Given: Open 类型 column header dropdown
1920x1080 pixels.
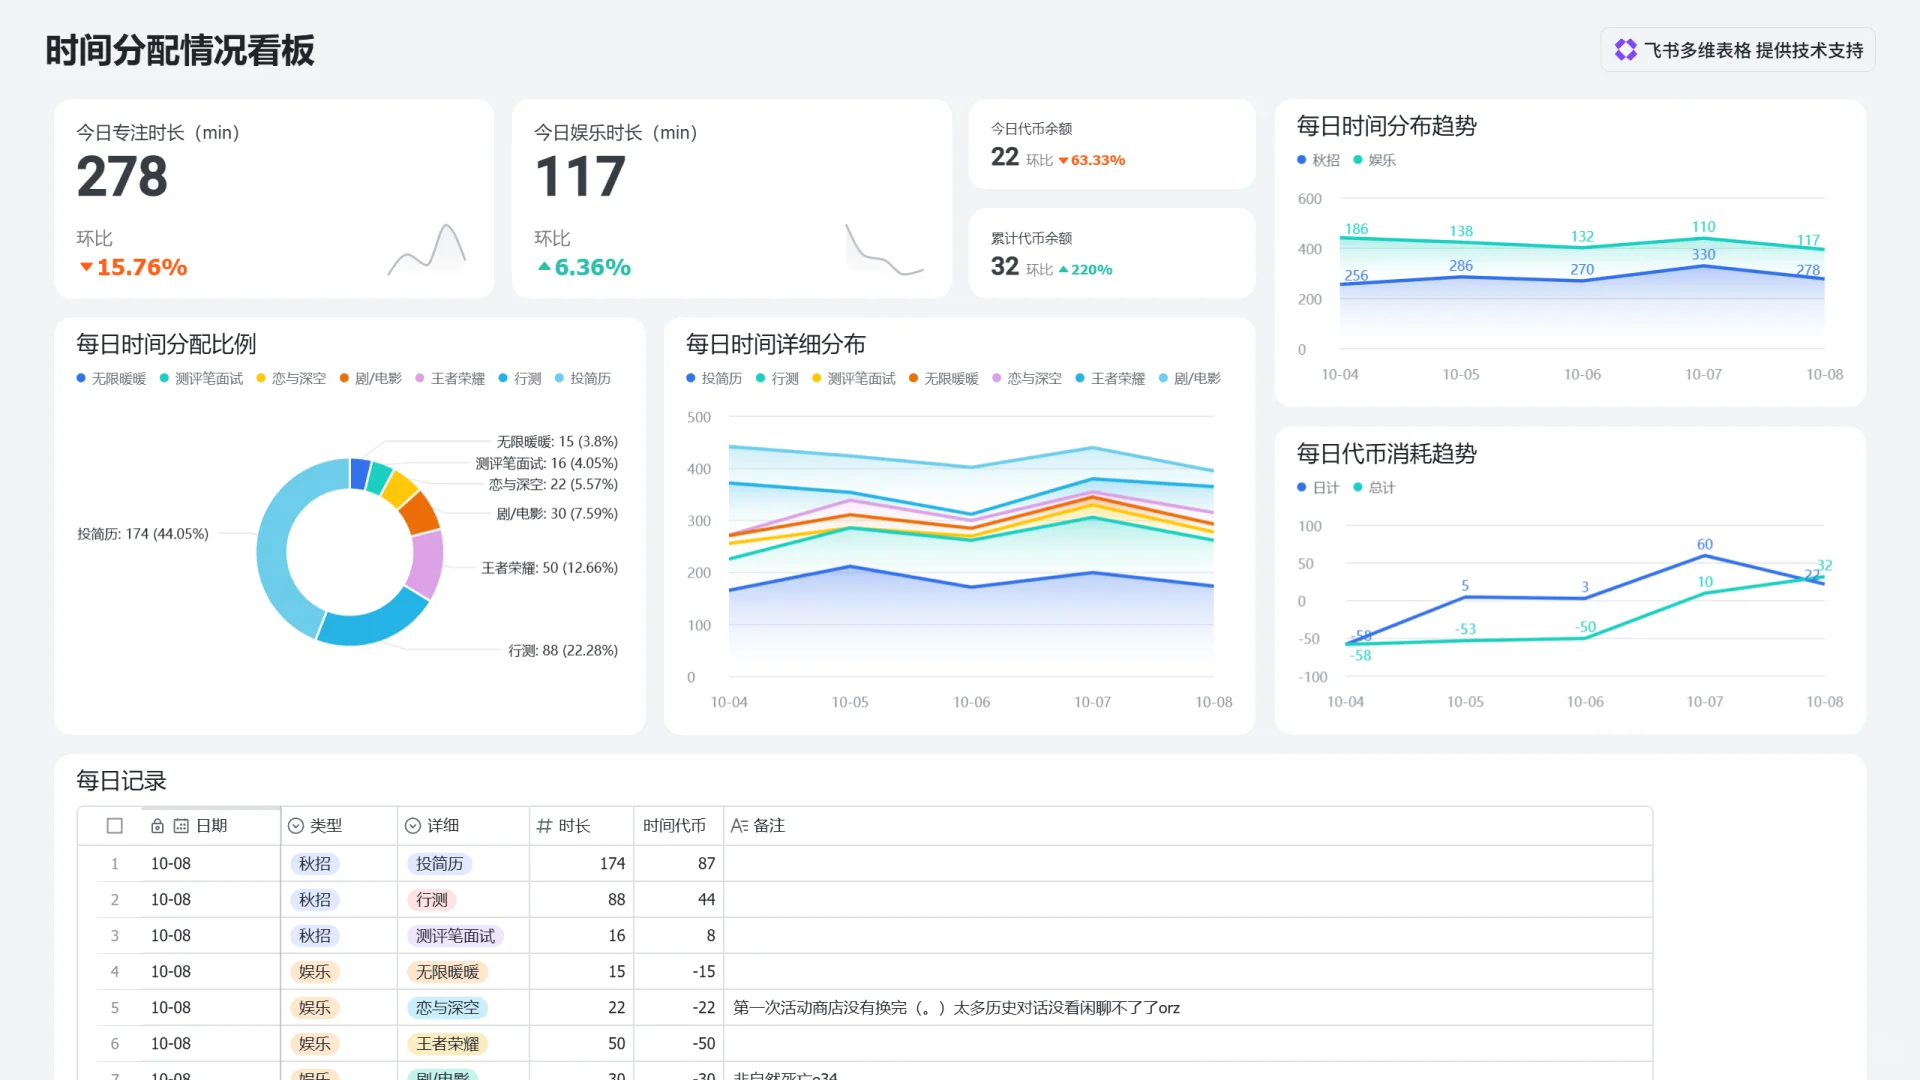Looking at the screenshot, I should tap(326, 826).
